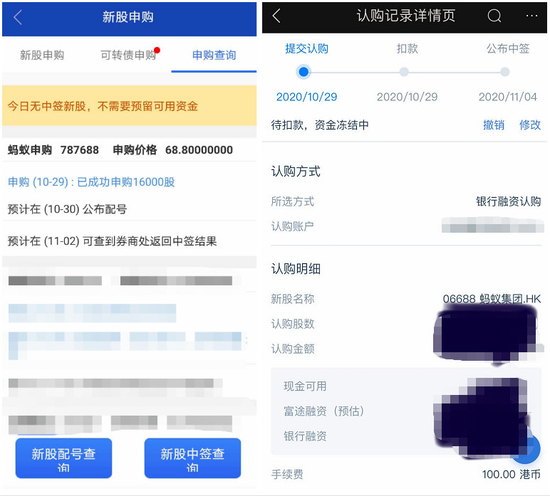This screenshot has height=496, width=550.
Task: Tap the 预计在 (10-30) 公布配号 line
Action: point(67,209)
